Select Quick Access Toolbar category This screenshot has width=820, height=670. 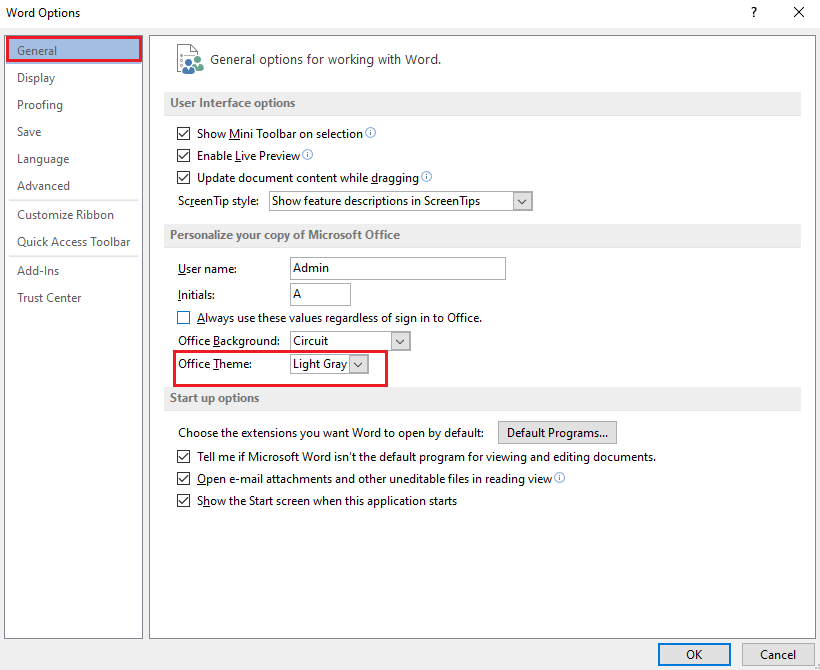pyautogui.click(x=74, y=242)
